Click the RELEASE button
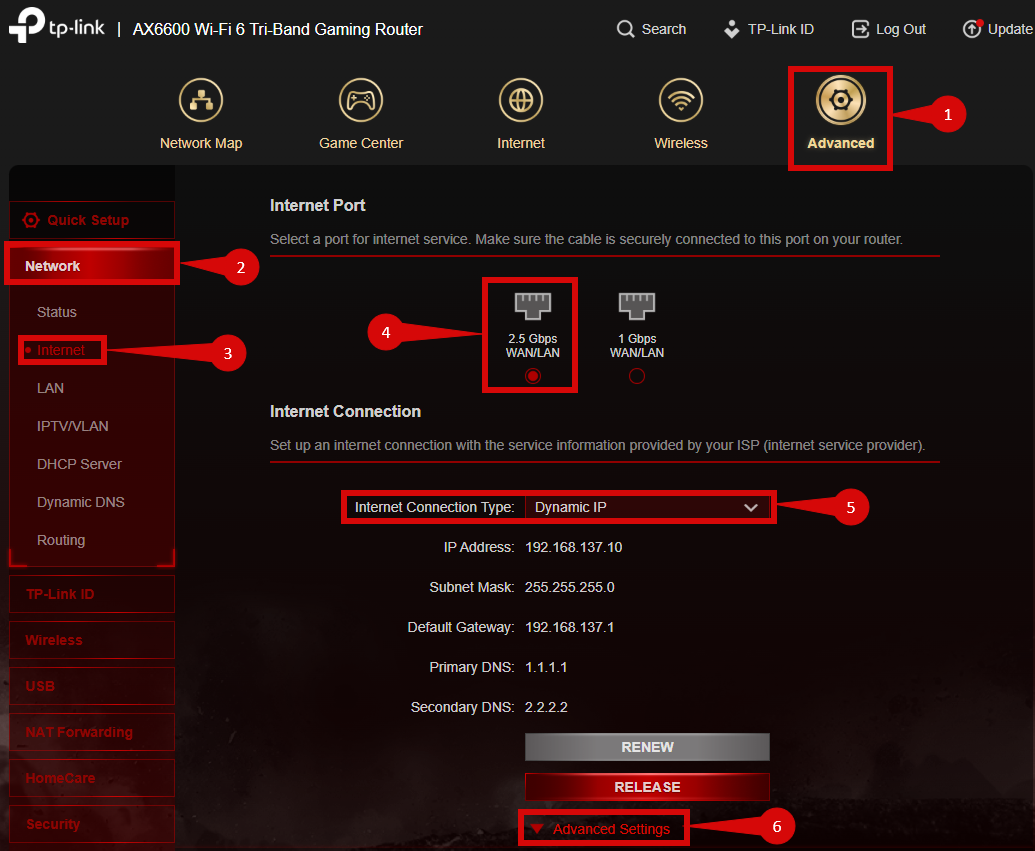The image size is (1035, 851). (647, 787)
